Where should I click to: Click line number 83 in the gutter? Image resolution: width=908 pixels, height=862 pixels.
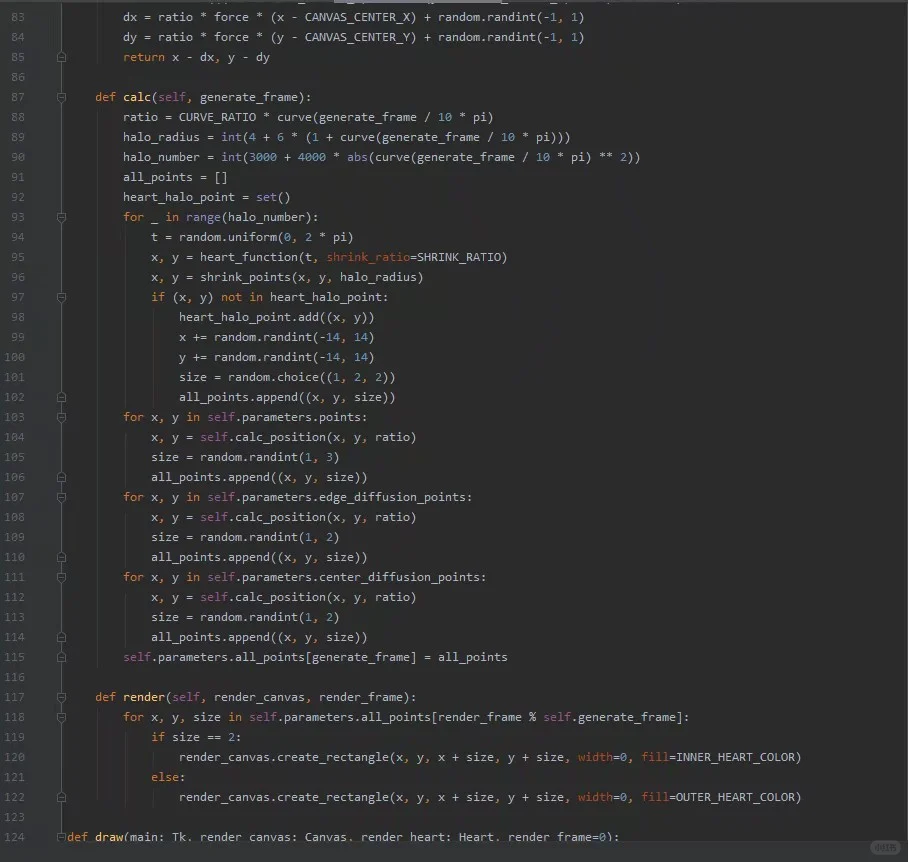click(x=18, y=17)
